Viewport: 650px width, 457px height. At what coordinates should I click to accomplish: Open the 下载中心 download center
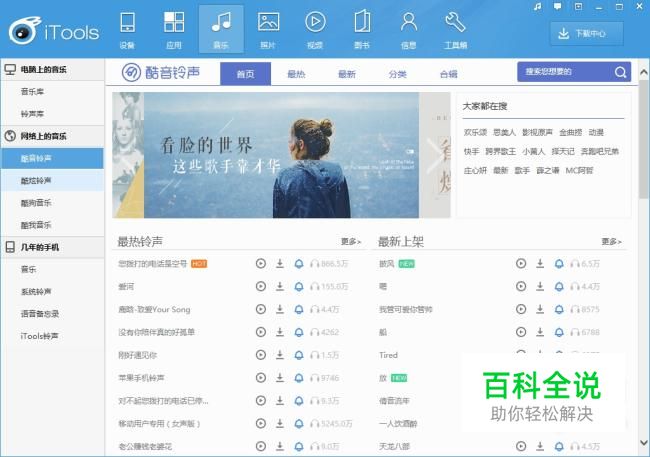(x=587, y=34)
